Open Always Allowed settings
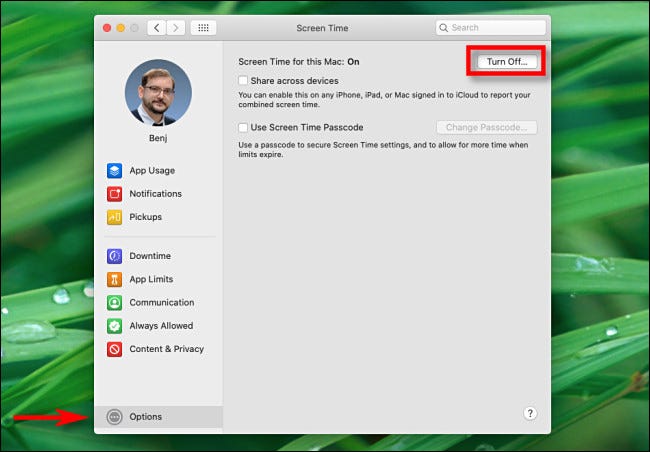Viewport: 650px width, 452px height. (x=161, y=326)
